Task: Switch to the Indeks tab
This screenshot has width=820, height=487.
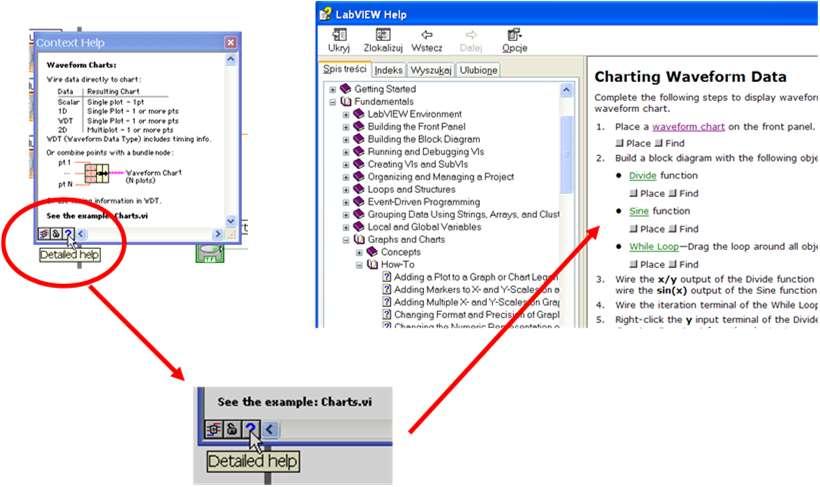Action: tap(389, 70)
